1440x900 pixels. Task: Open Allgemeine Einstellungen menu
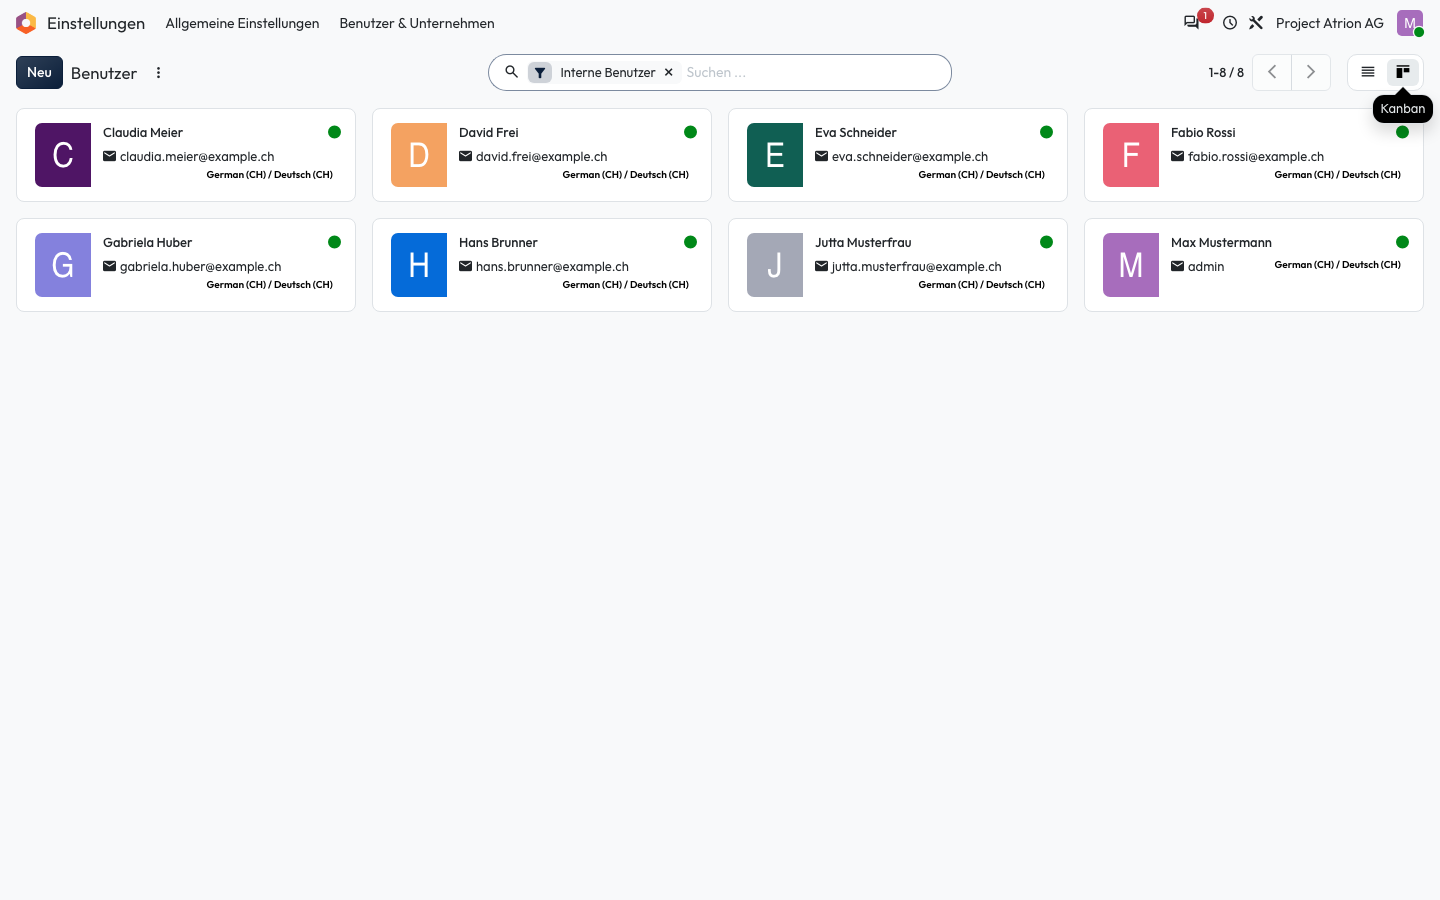tap(242, 23)
